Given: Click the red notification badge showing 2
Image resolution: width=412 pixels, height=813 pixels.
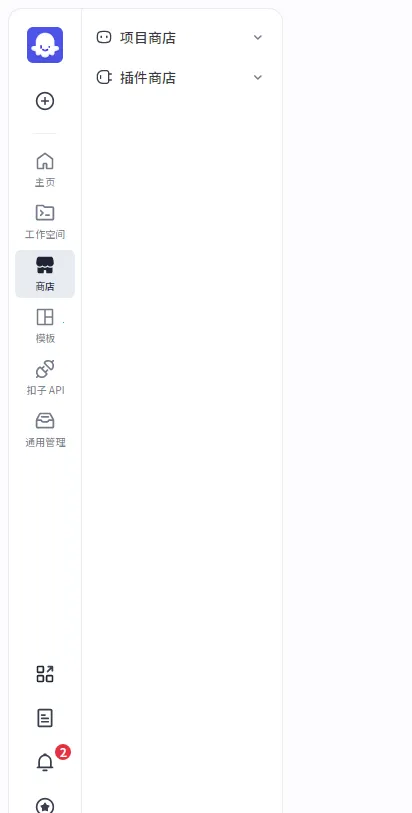Looking at the screenshot, I should pos(63,752).
